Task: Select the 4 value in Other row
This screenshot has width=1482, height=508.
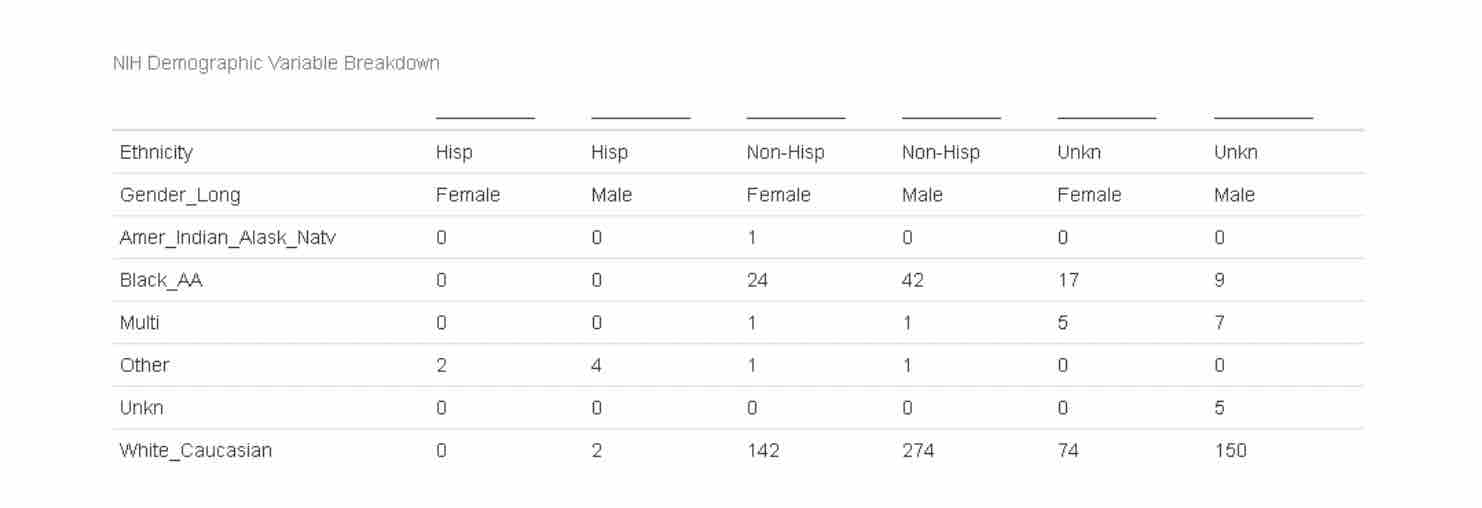Action: pyautogui.click(x=596, y=366)
